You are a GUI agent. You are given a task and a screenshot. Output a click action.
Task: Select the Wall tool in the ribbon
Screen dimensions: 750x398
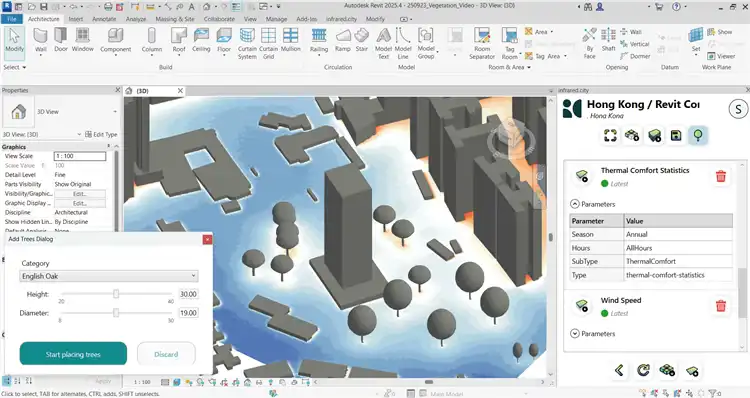41,41
